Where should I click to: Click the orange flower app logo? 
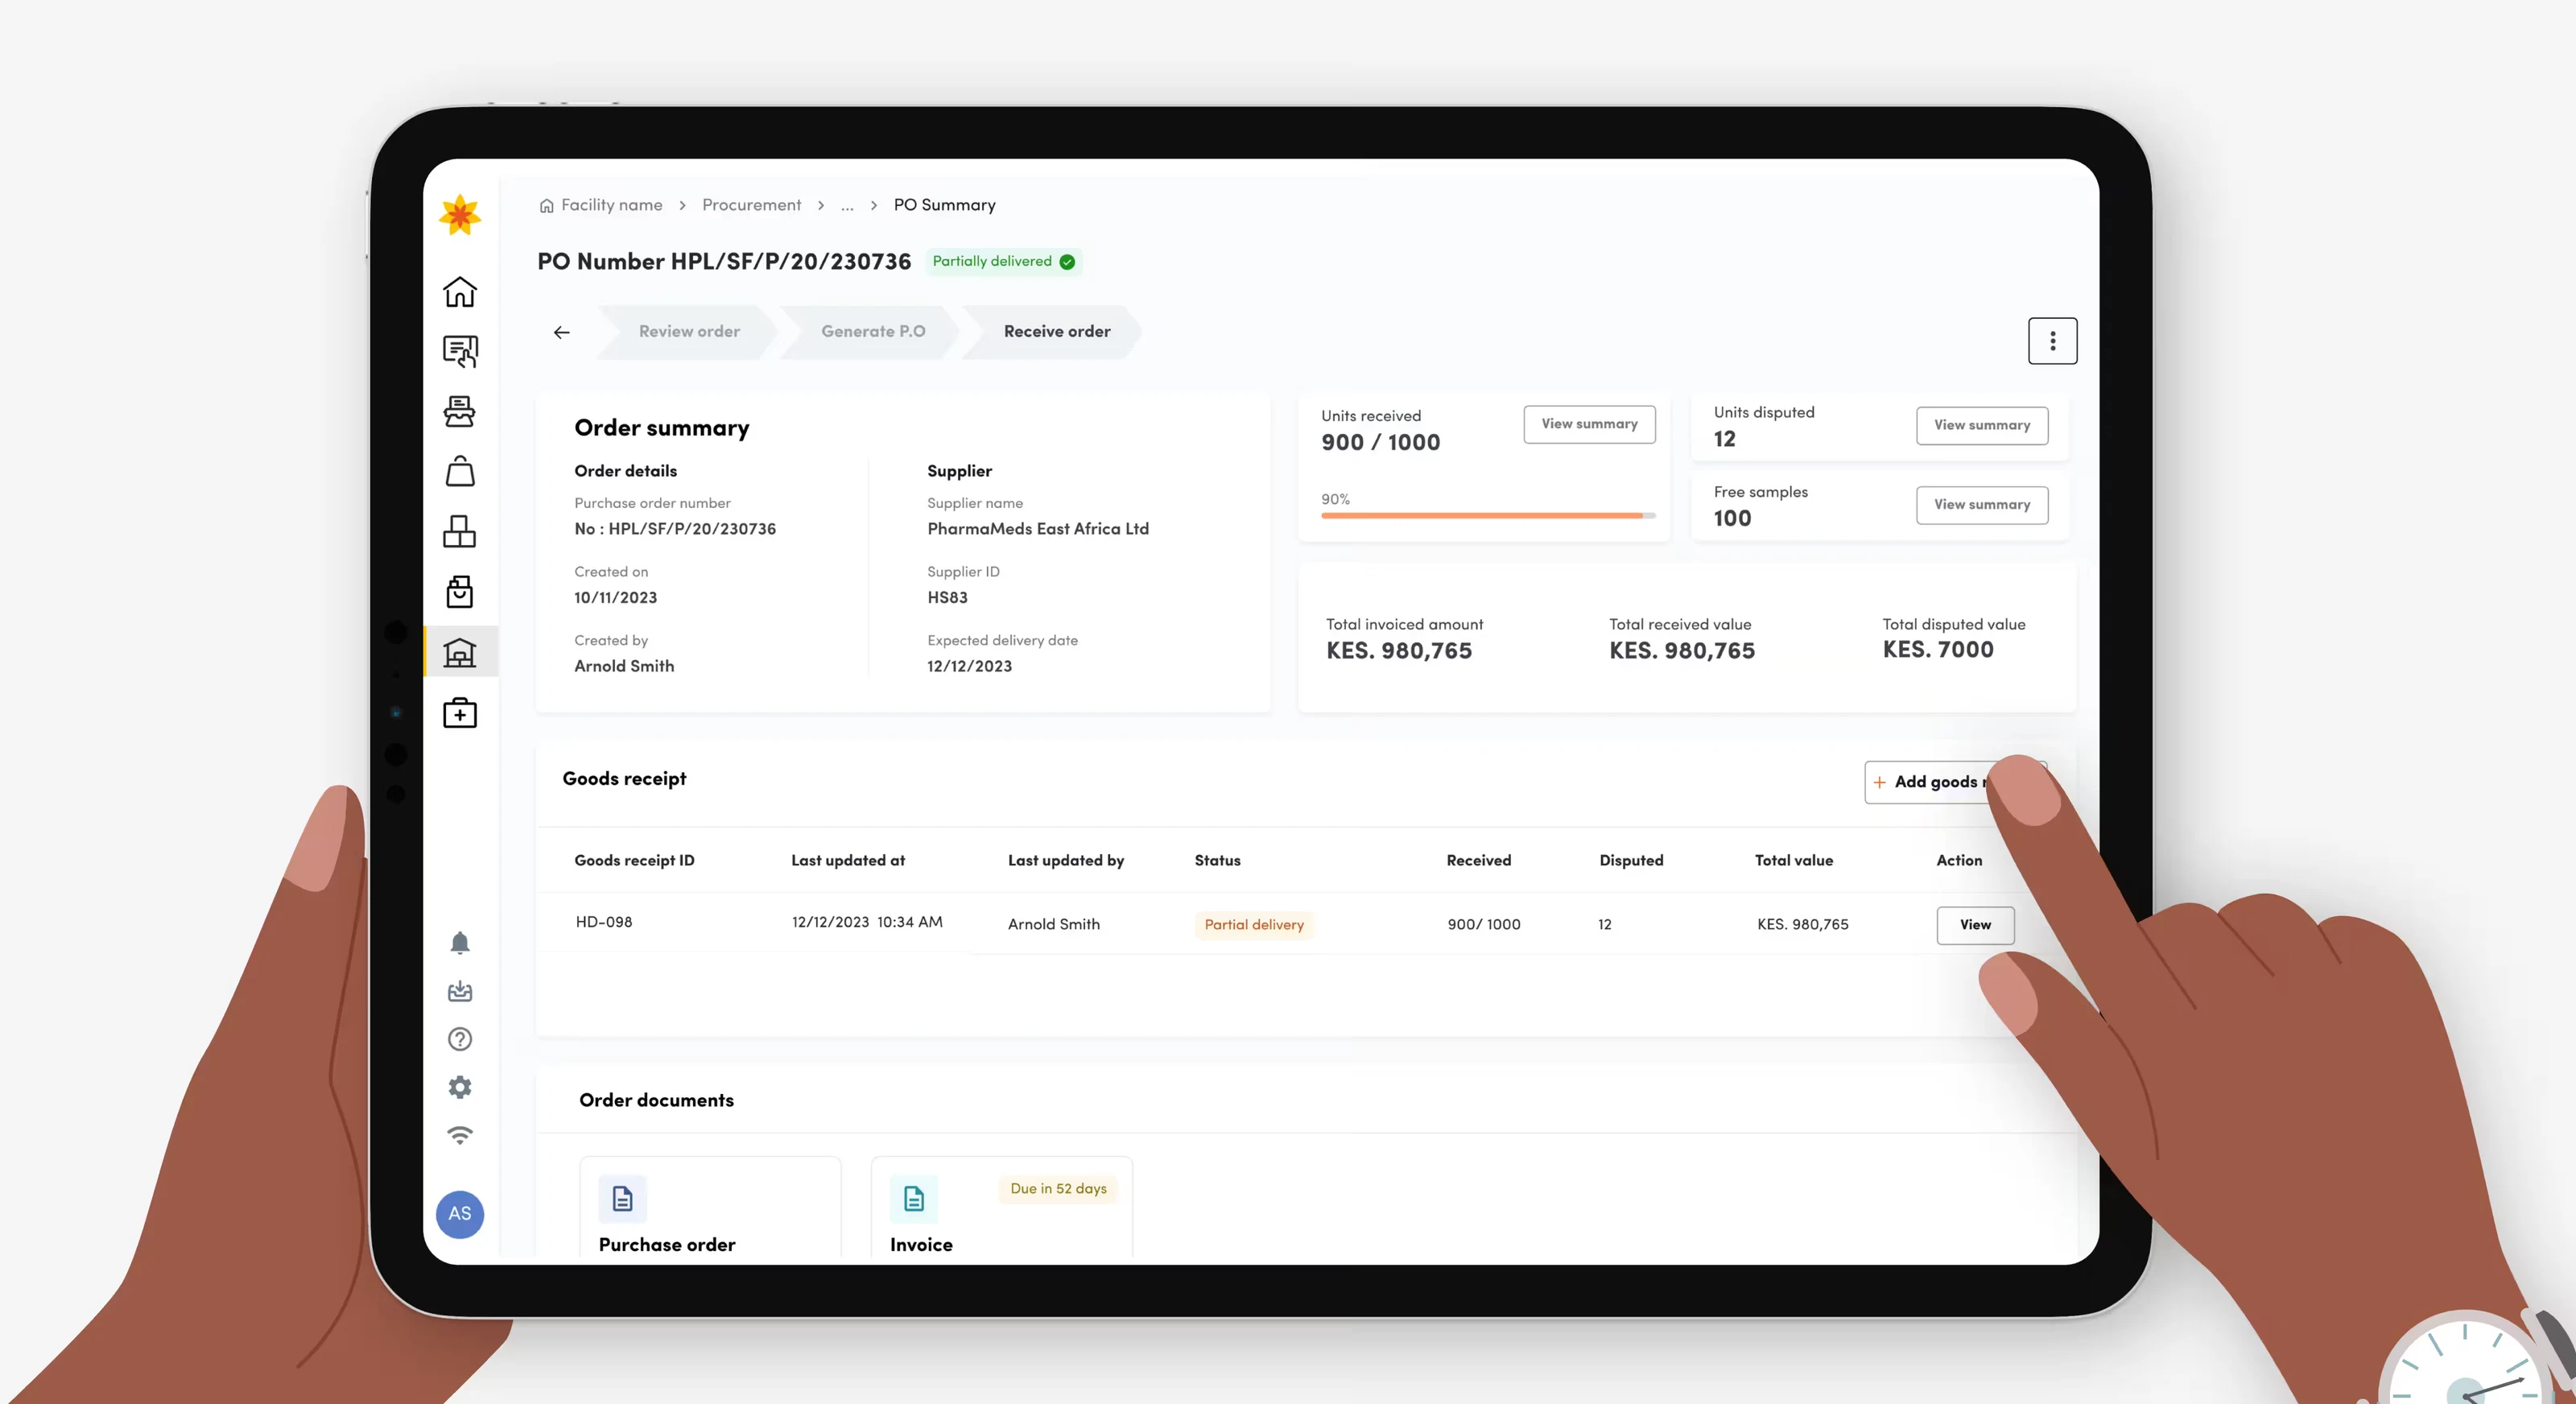[460, 215]
